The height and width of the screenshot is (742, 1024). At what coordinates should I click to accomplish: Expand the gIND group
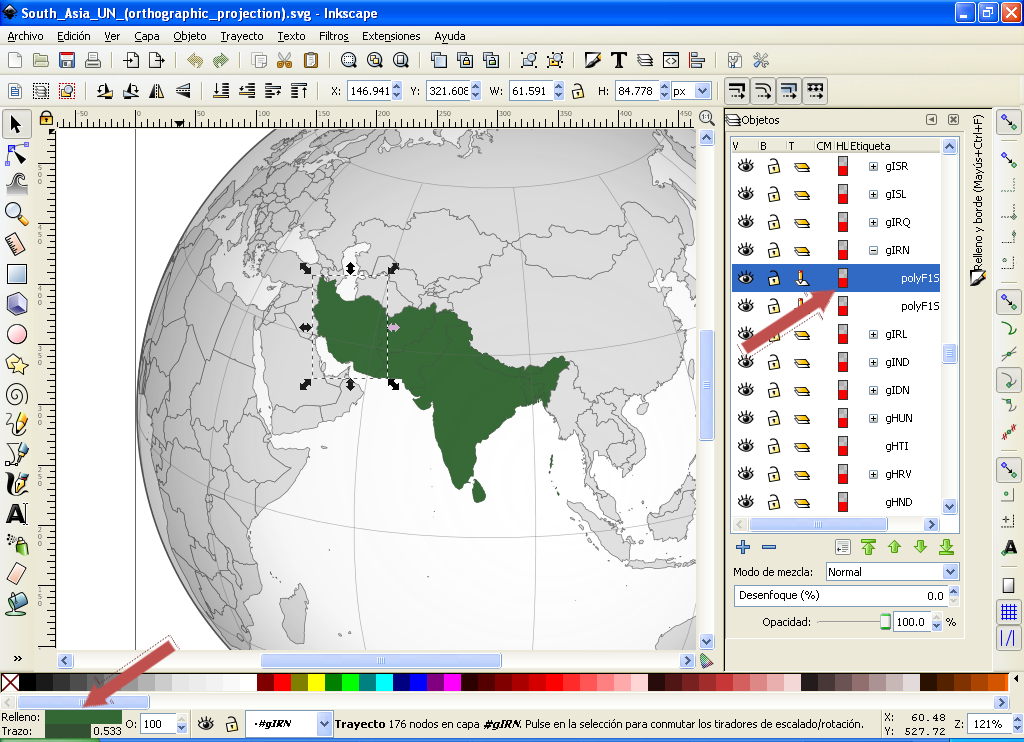[x=873, y=363]
